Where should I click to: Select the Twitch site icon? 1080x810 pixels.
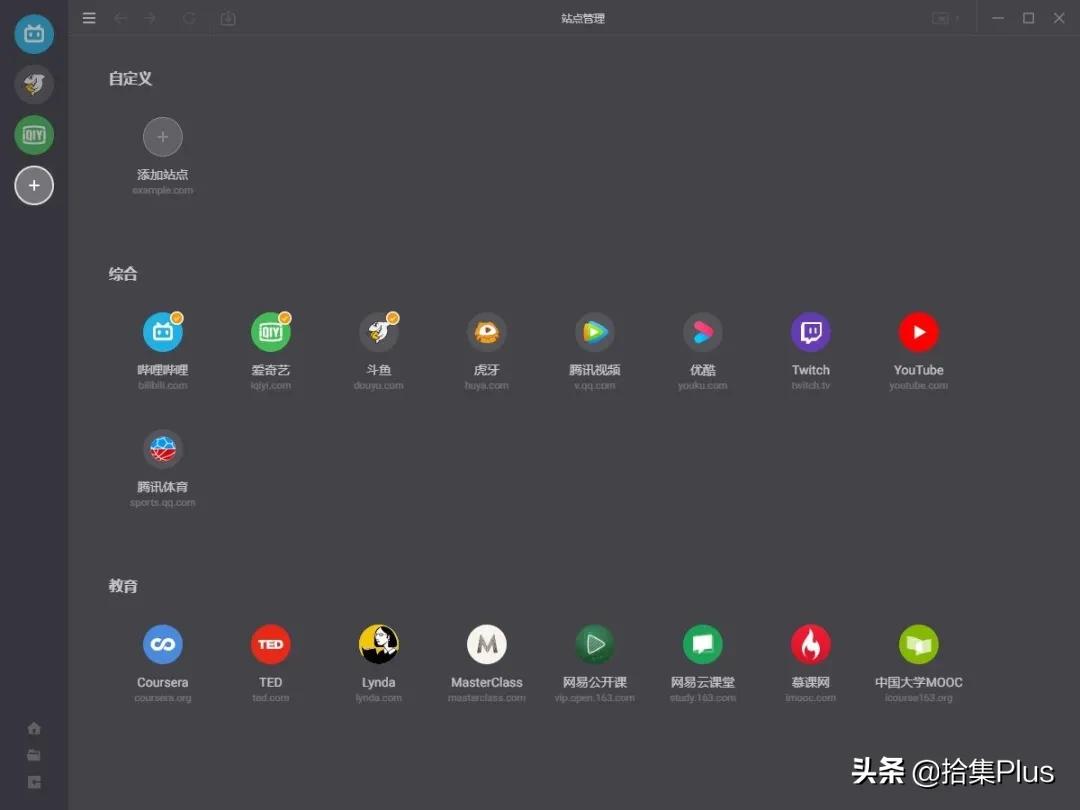pos(811,332)
